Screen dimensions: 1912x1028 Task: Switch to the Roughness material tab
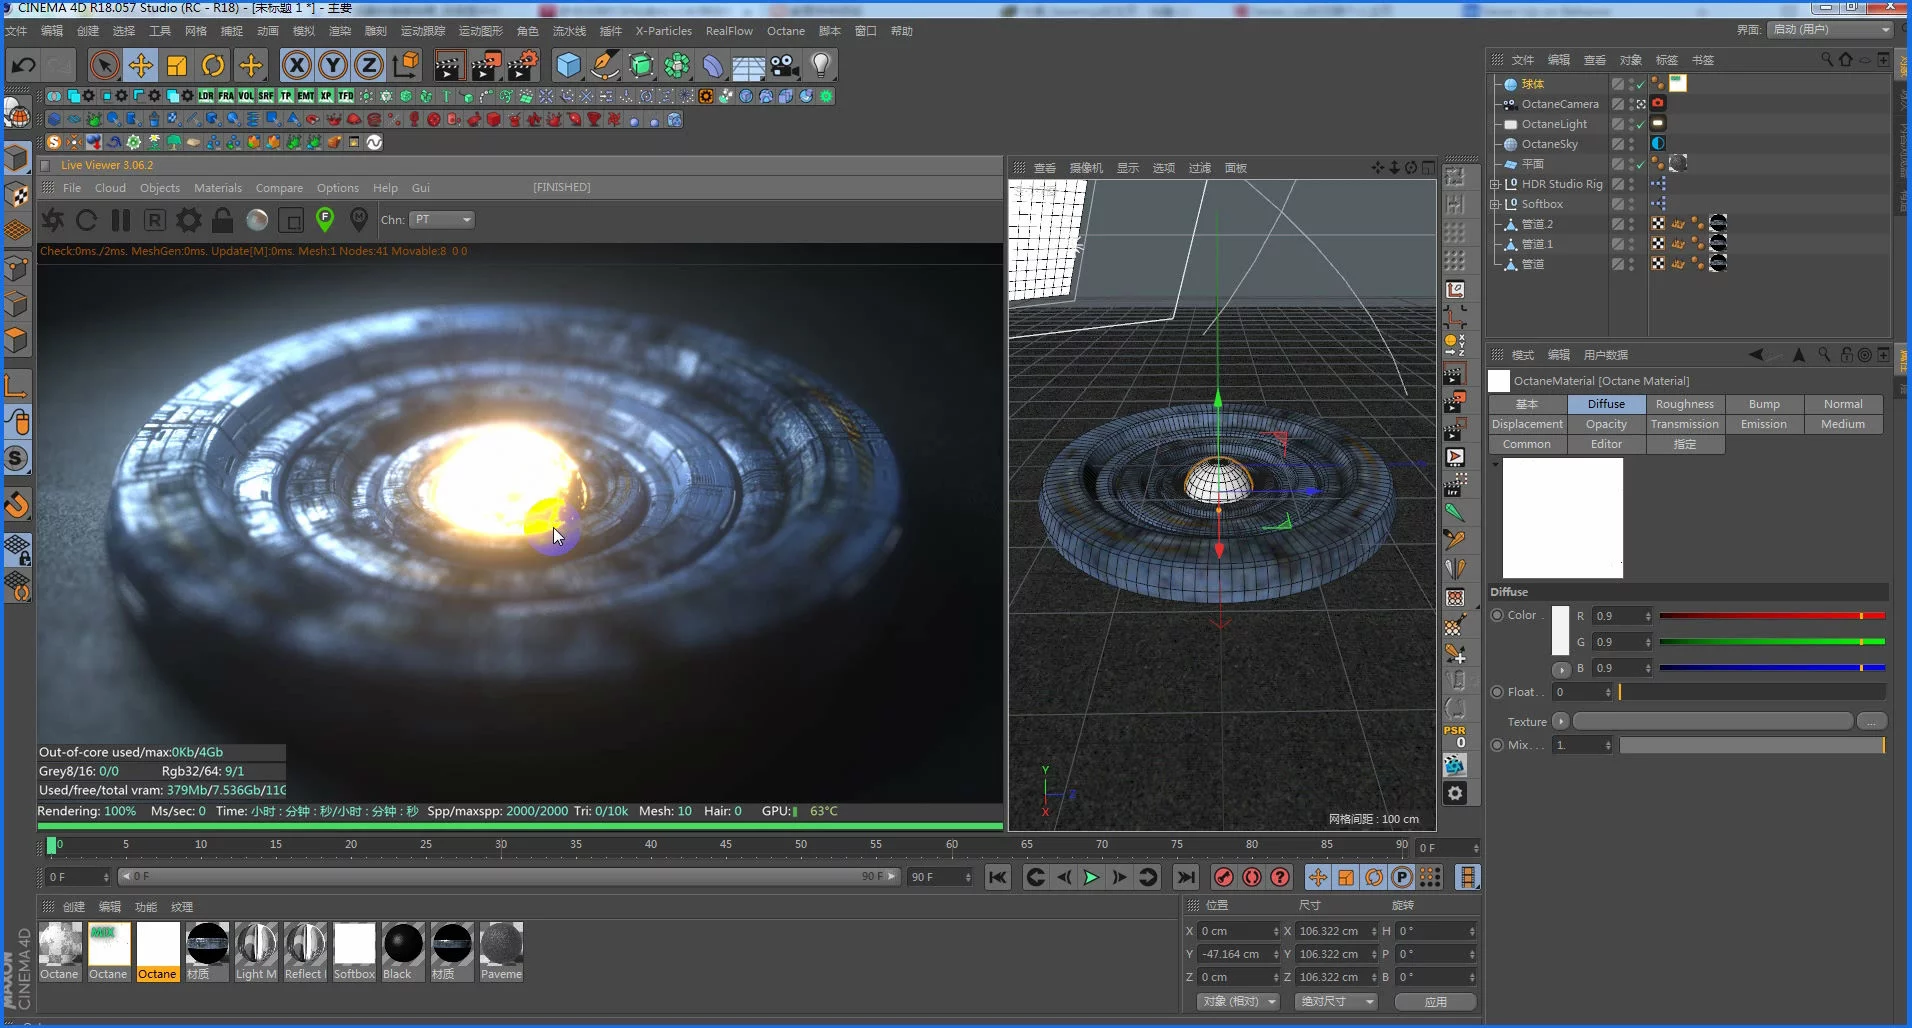tap(1684, 404)
